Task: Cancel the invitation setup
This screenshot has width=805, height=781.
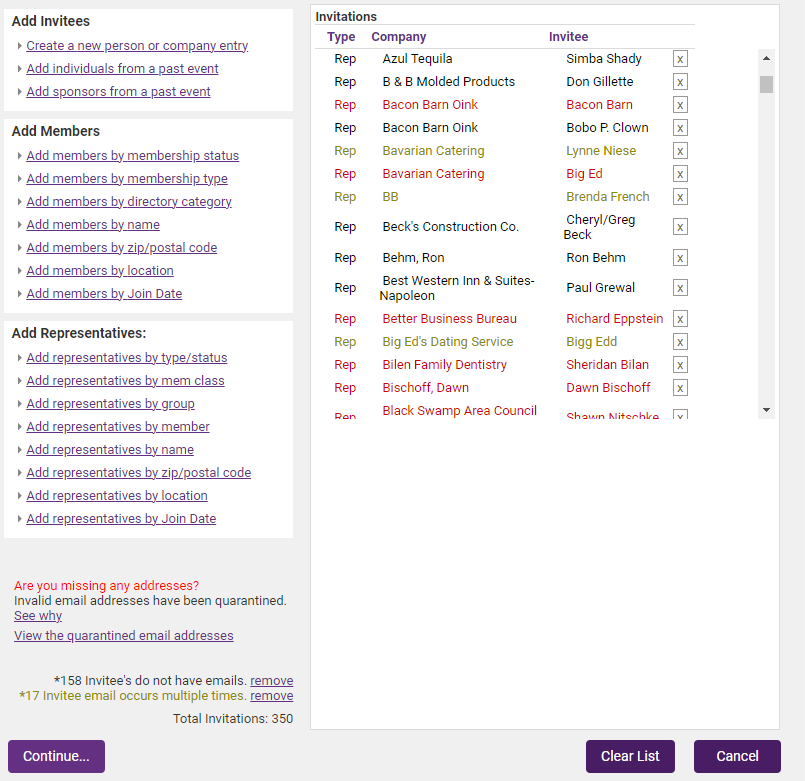Action: click(x=737, y=756)
